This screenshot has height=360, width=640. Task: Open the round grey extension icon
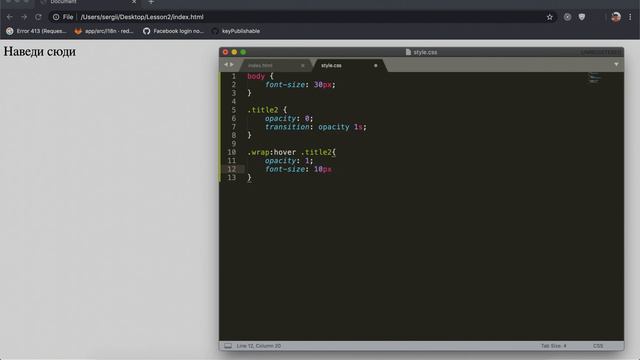point(567,17)
